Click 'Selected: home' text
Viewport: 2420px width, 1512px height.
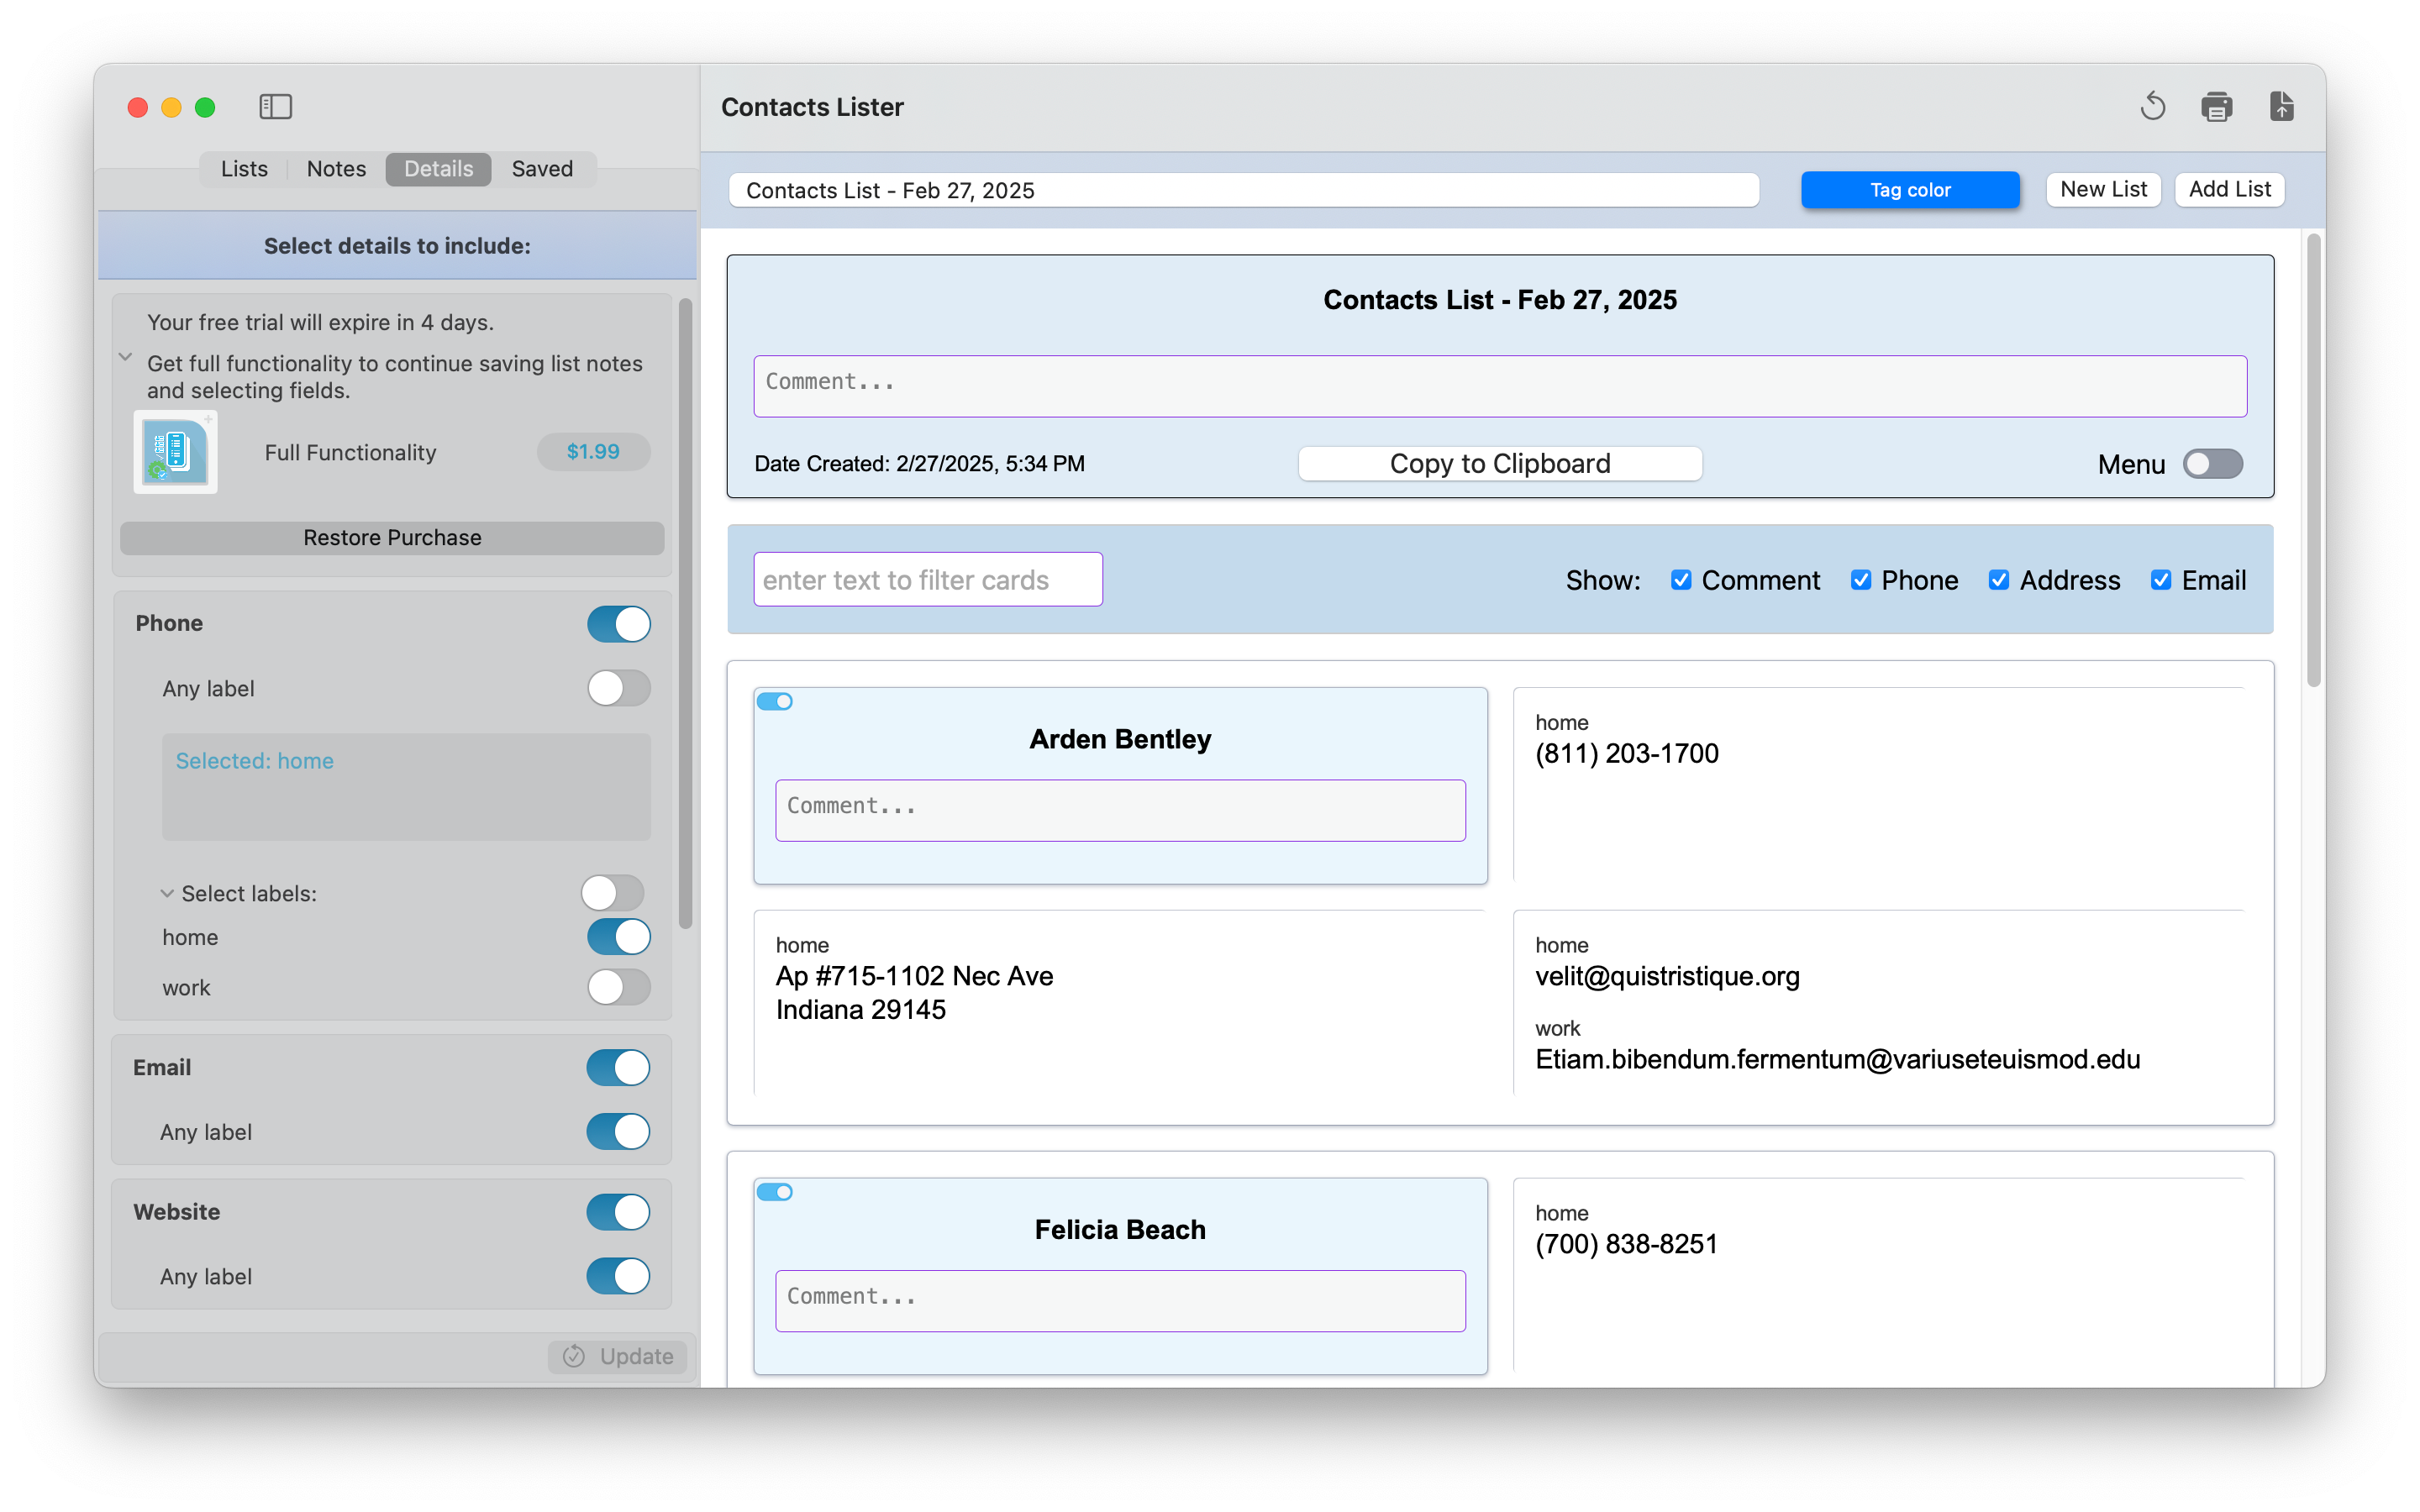[x=255, y=761]
